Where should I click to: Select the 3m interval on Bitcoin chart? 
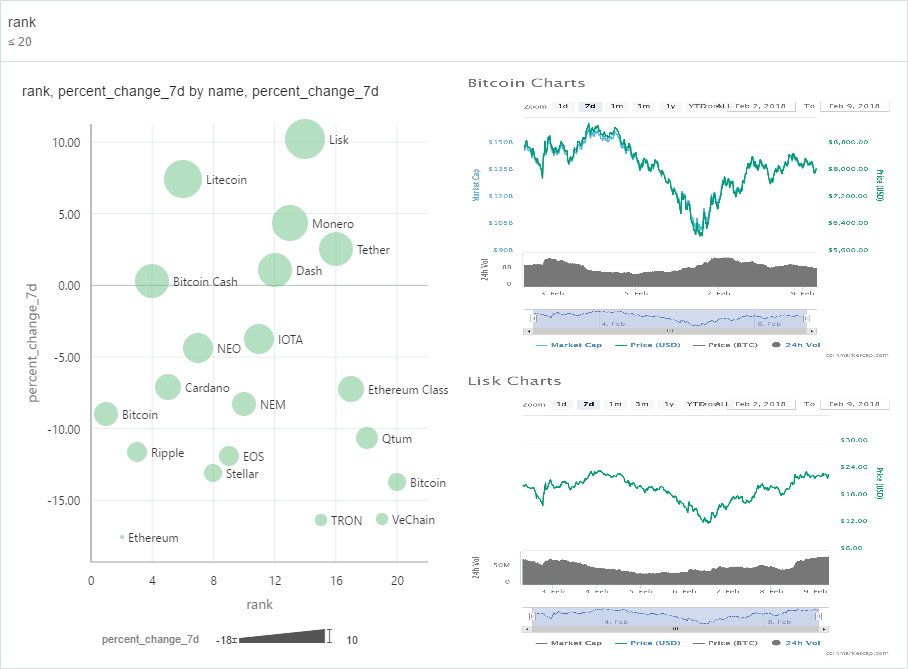click(642, 105)
